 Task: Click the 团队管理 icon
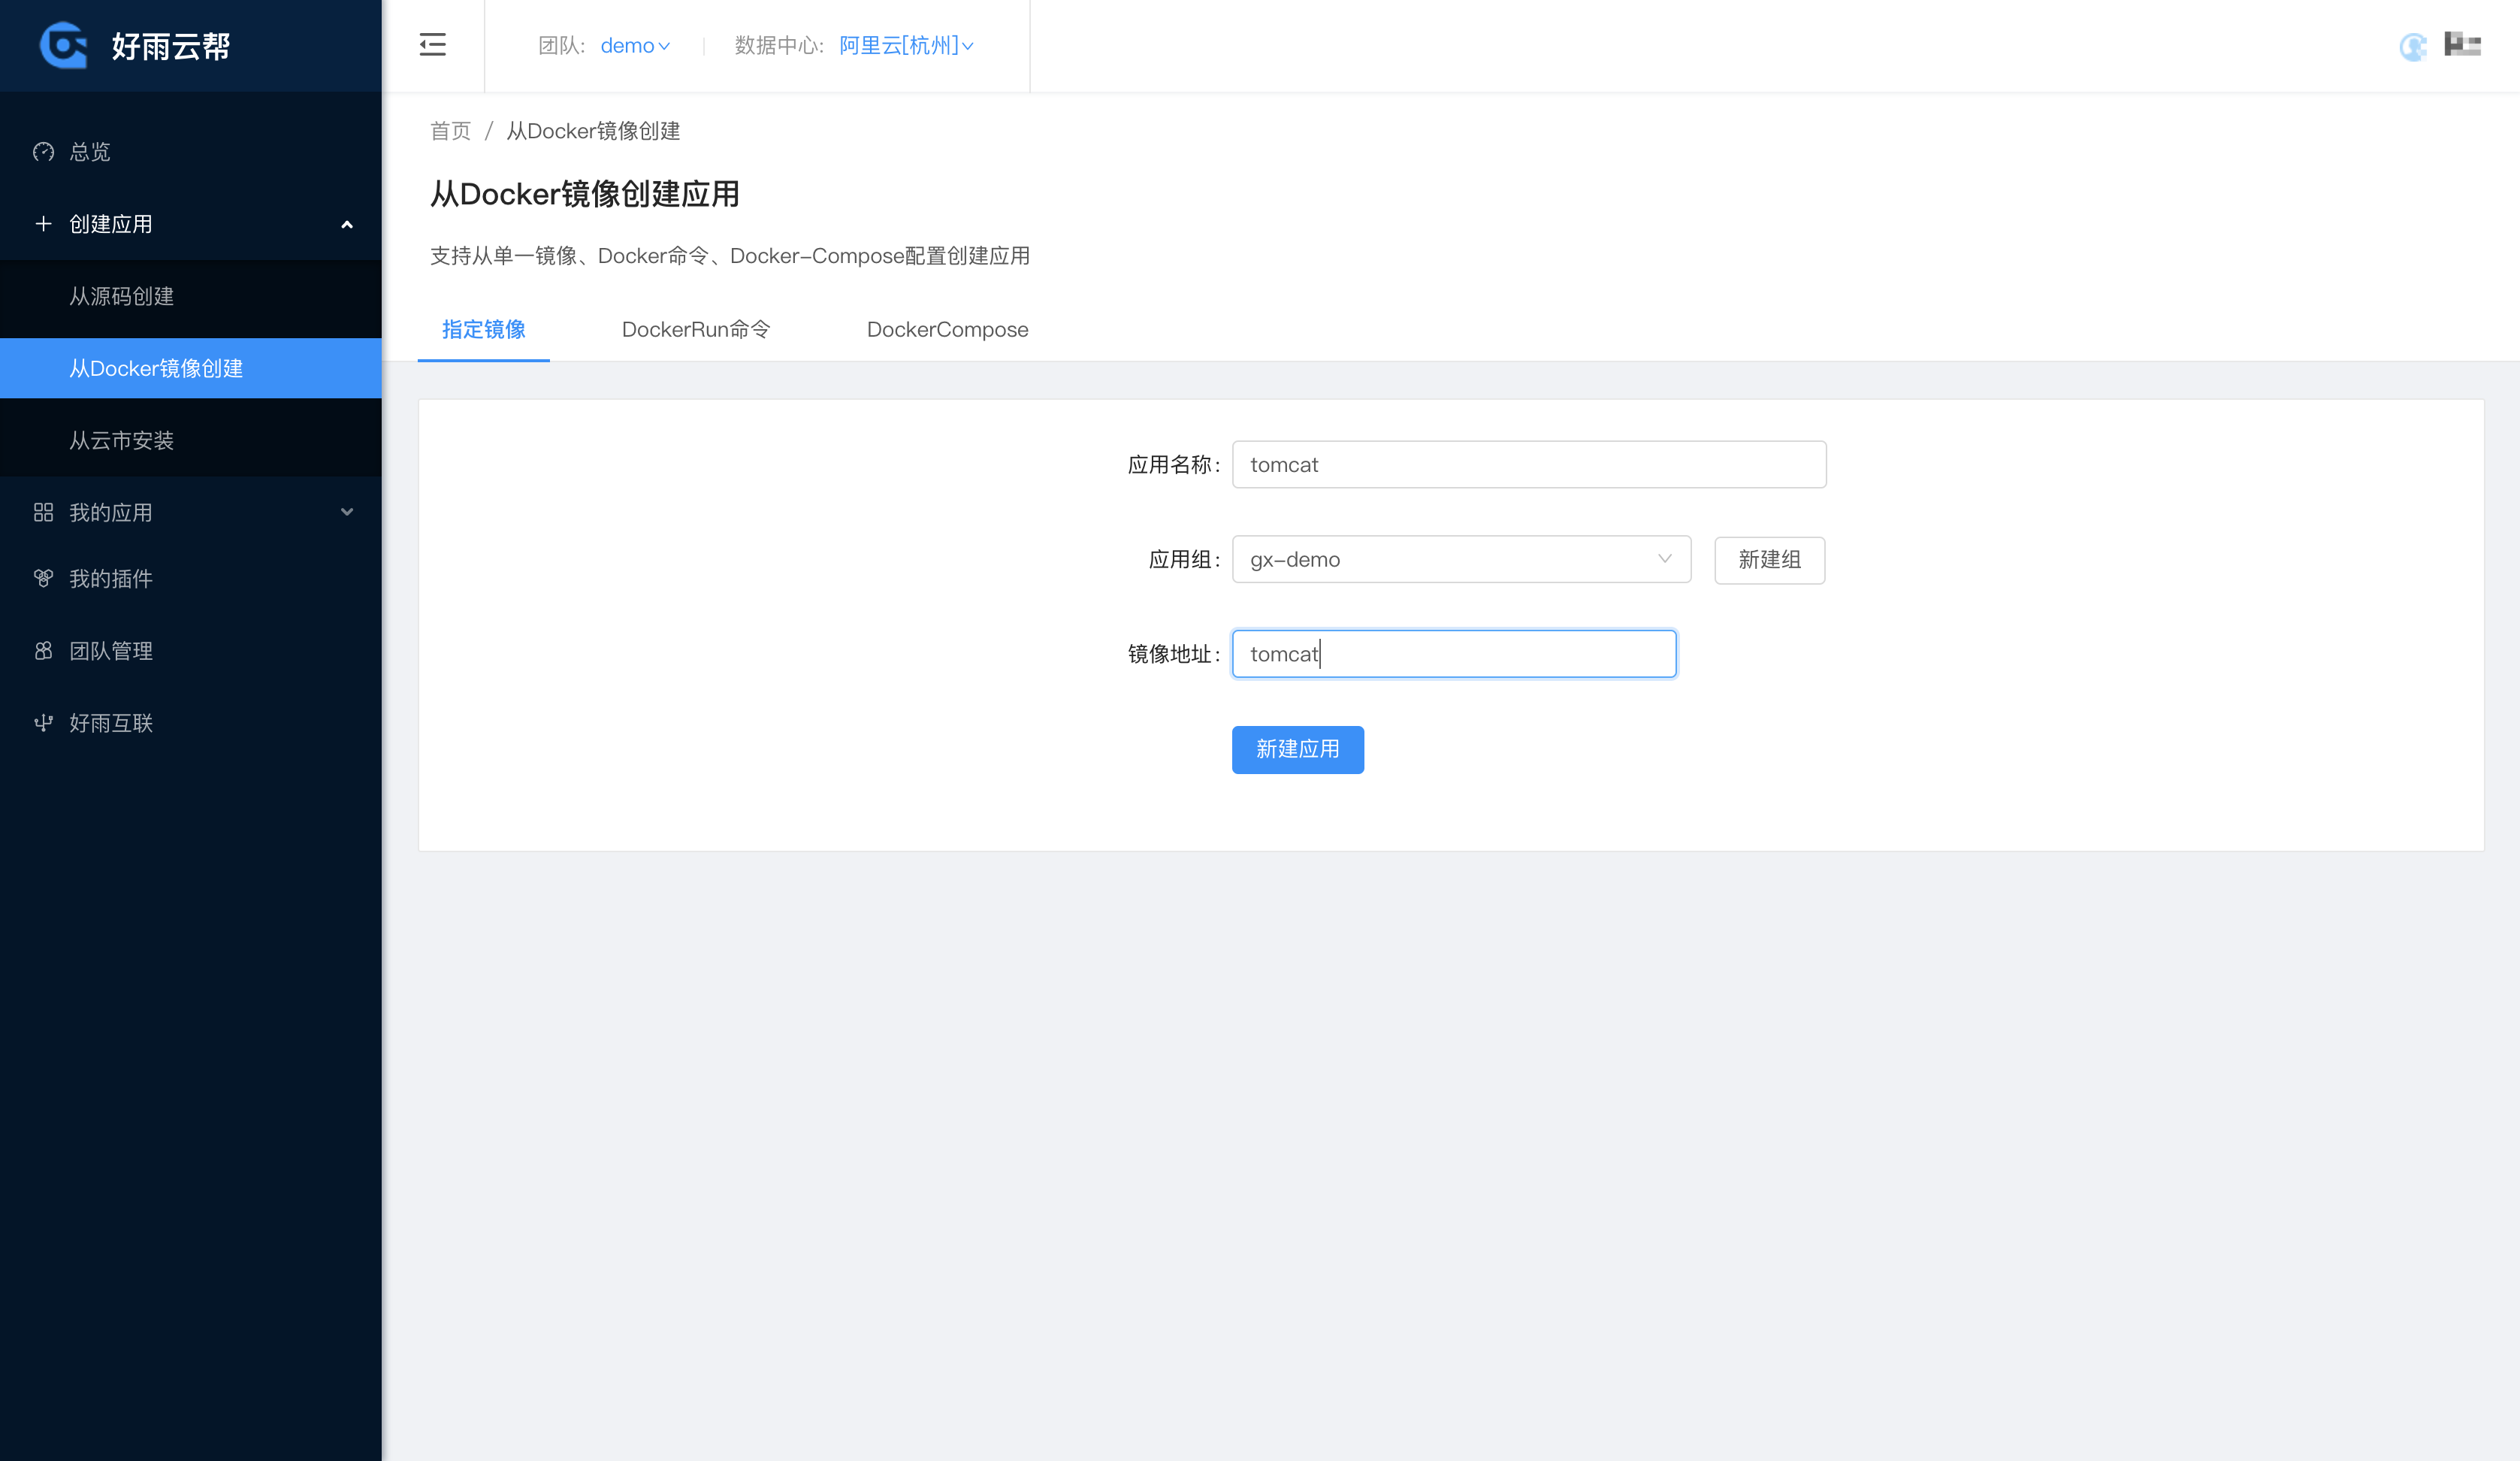[x=43, y=651]
